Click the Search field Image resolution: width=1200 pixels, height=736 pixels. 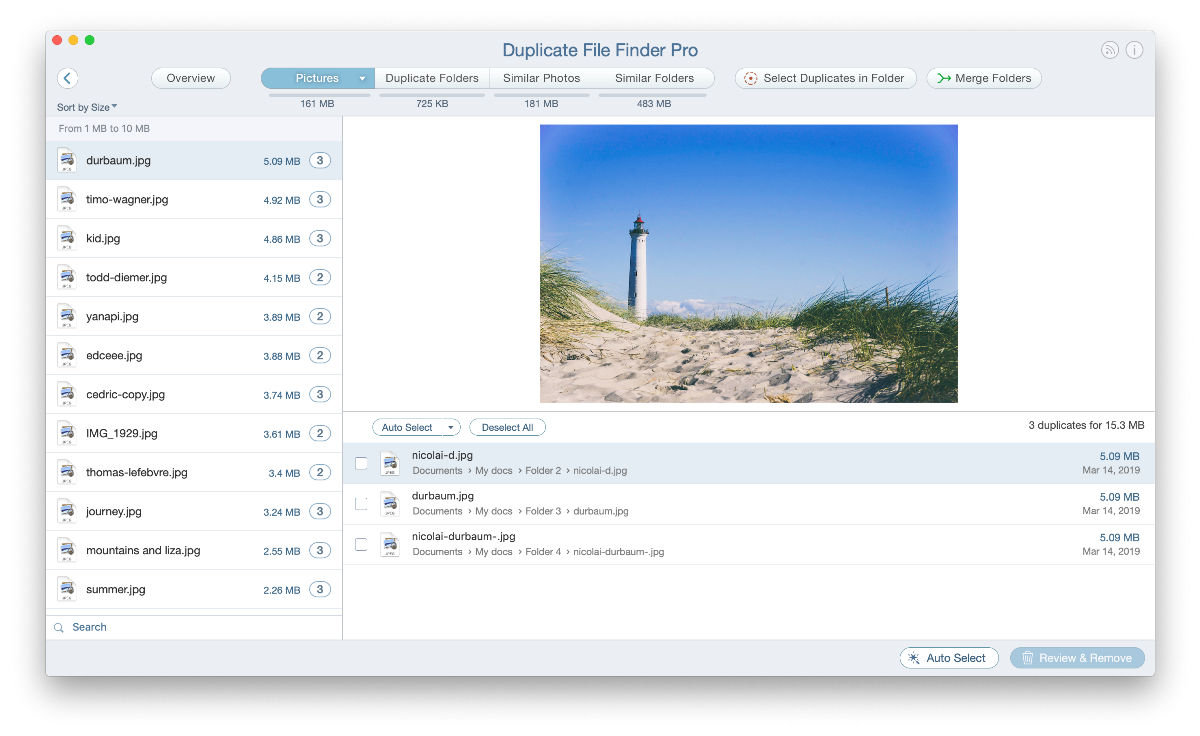[x=194, y=628]
